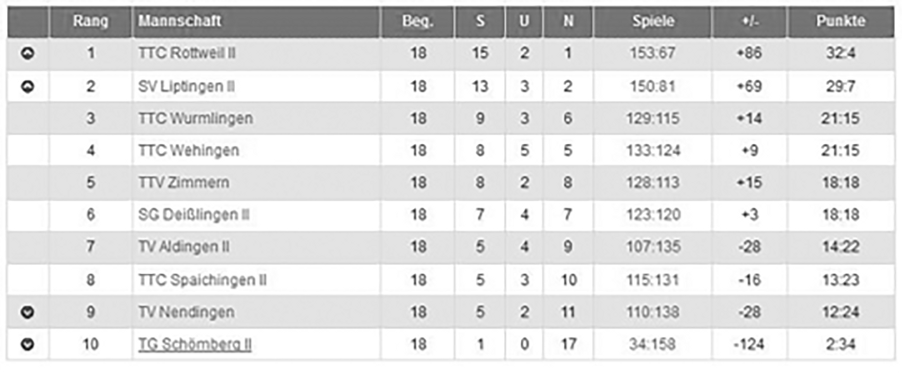Screen dimensions: 902x373
Task: Sort table by the Rang column header
Action: point(90,22)
